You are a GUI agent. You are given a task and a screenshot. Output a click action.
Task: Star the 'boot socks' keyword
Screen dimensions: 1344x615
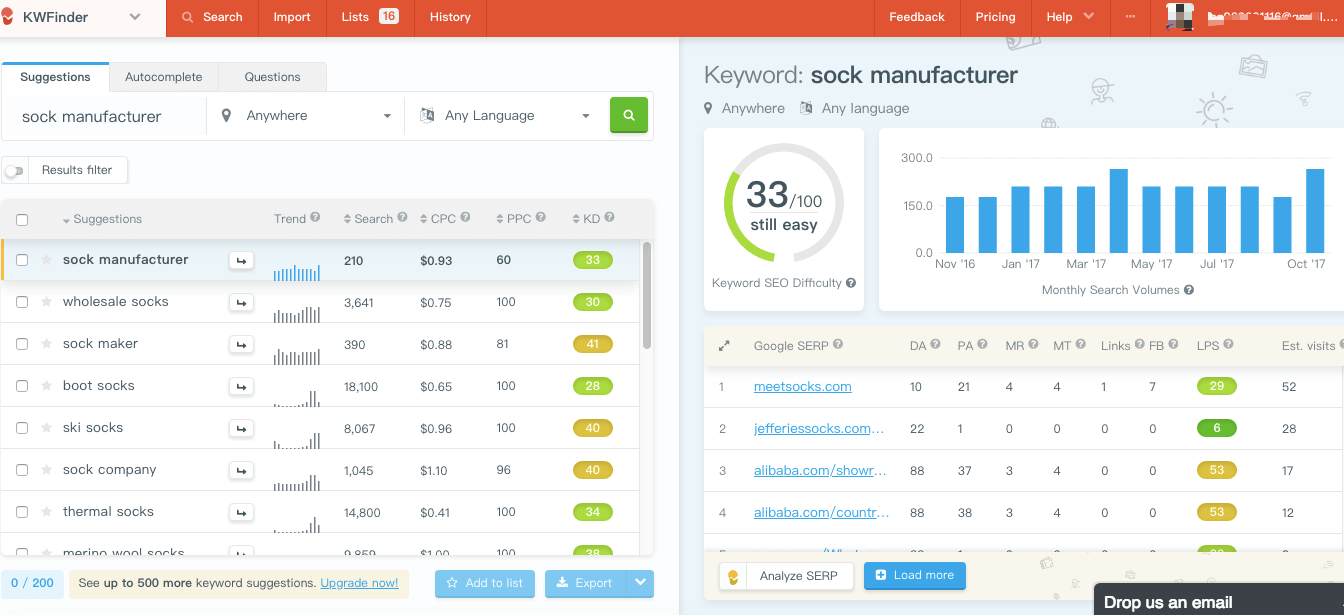46,386
